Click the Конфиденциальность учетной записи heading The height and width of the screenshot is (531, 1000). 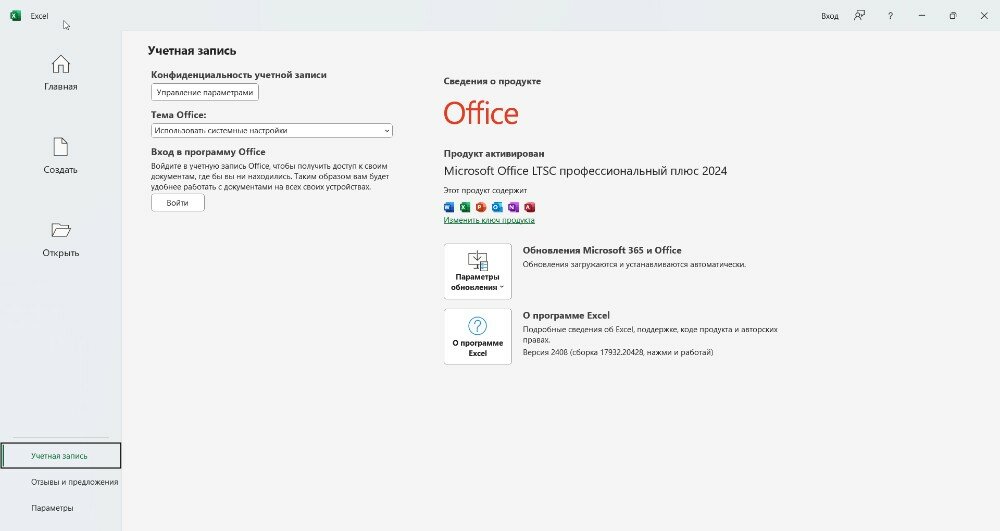pyautogui.click(x=239, y=75)
